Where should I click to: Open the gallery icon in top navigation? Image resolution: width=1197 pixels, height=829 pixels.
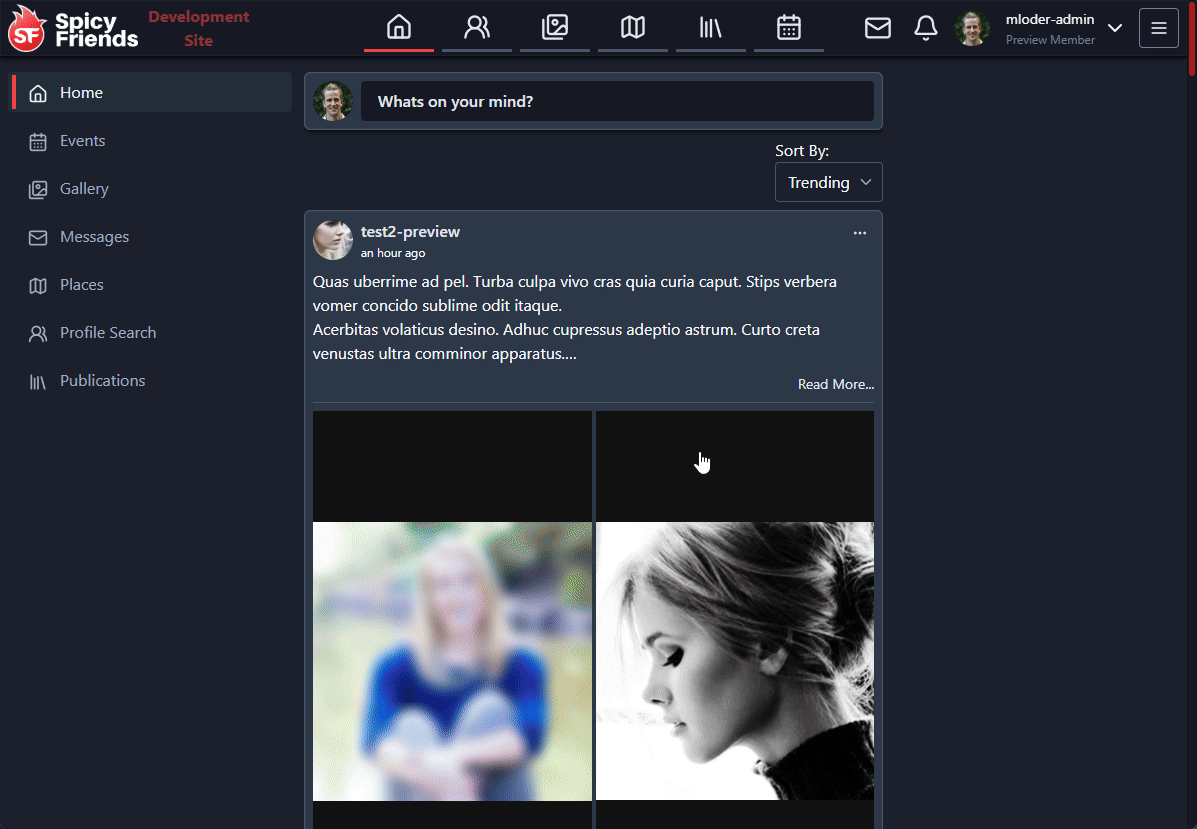(x=555, y=27)
